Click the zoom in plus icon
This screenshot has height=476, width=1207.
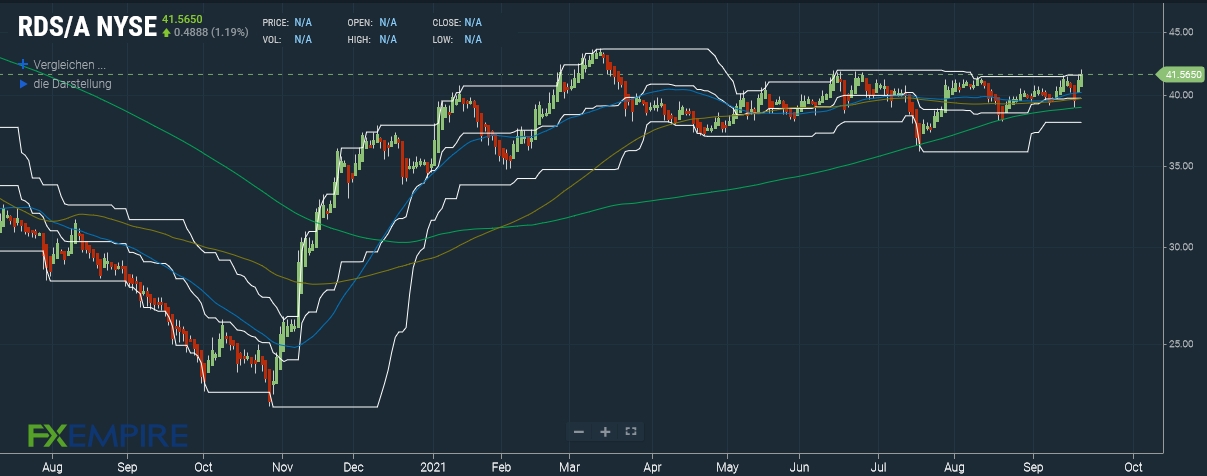pyautogui.click(x=605, y=431)
